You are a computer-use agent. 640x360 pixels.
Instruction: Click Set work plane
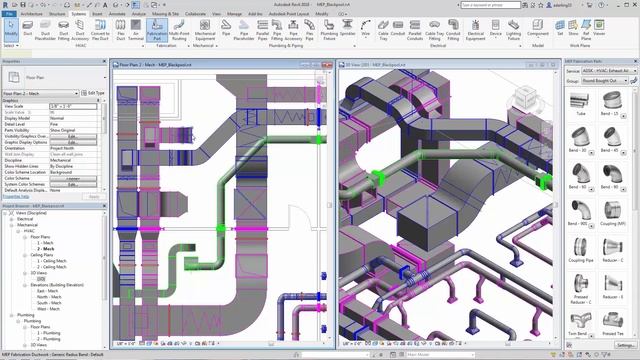click(560, 28)
